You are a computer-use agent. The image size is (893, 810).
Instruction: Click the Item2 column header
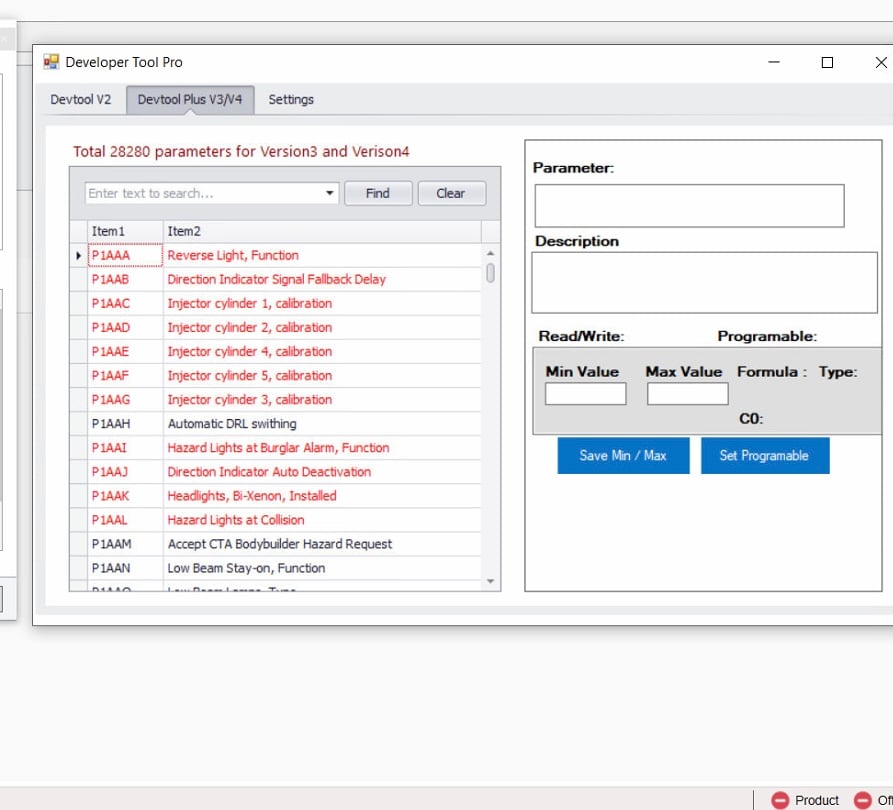[x=322, y=231]
